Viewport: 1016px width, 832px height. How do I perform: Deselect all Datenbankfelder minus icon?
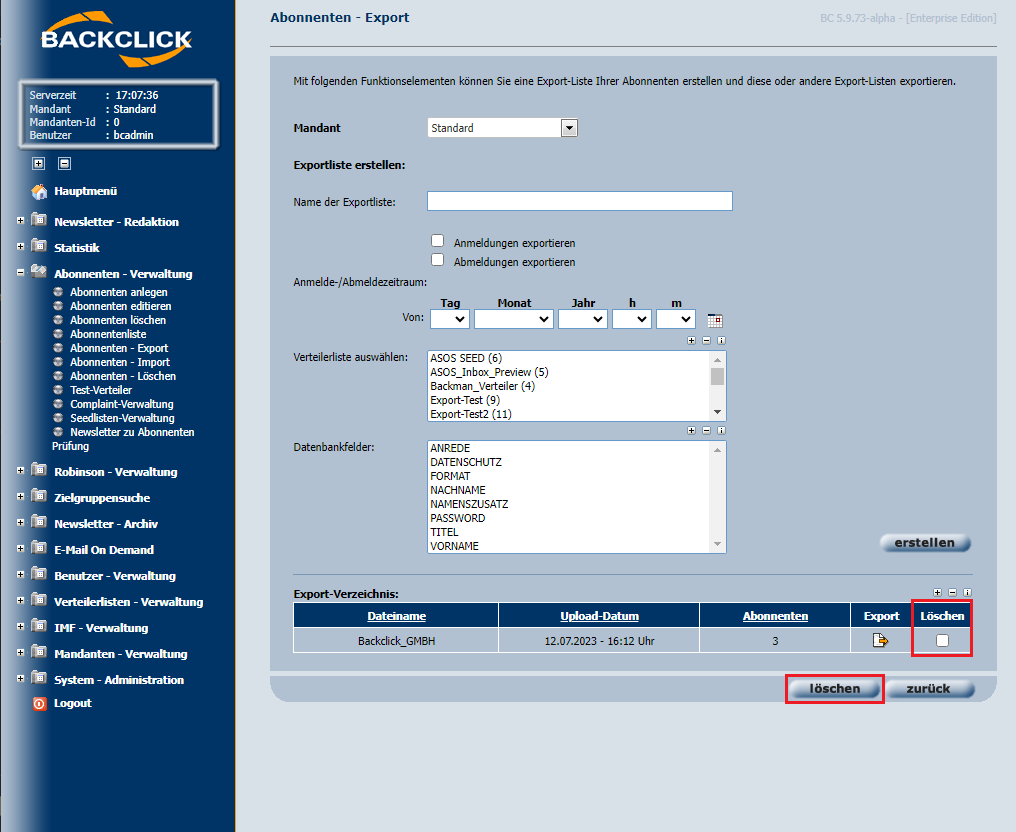pyautogui.click(x=706, y=430)
